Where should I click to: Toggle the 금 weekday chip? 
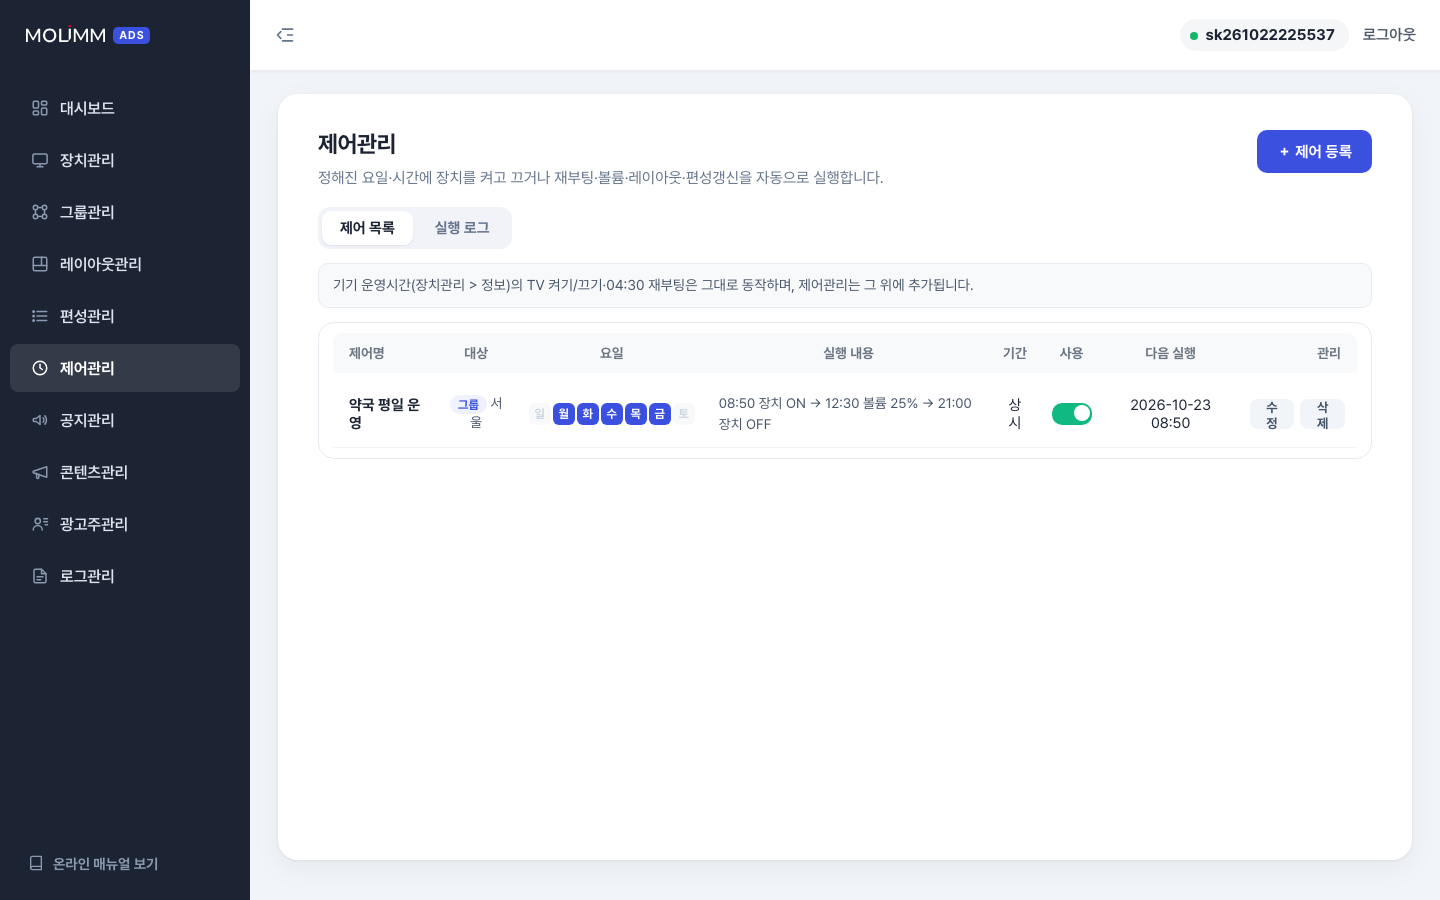click(x=660, y=414)
